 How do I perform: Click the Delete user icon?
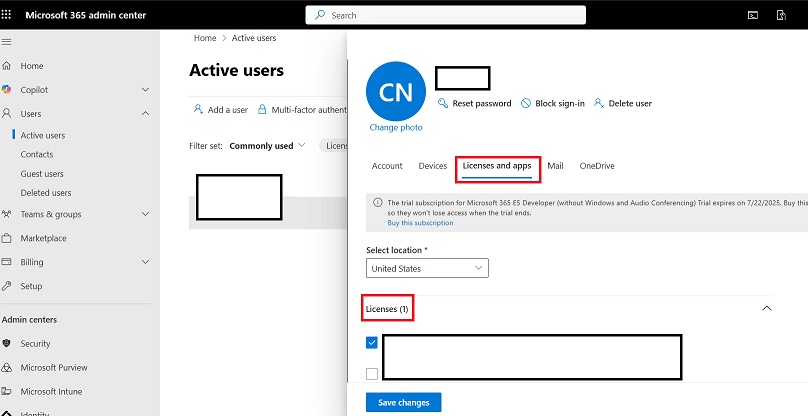point(599,103)
